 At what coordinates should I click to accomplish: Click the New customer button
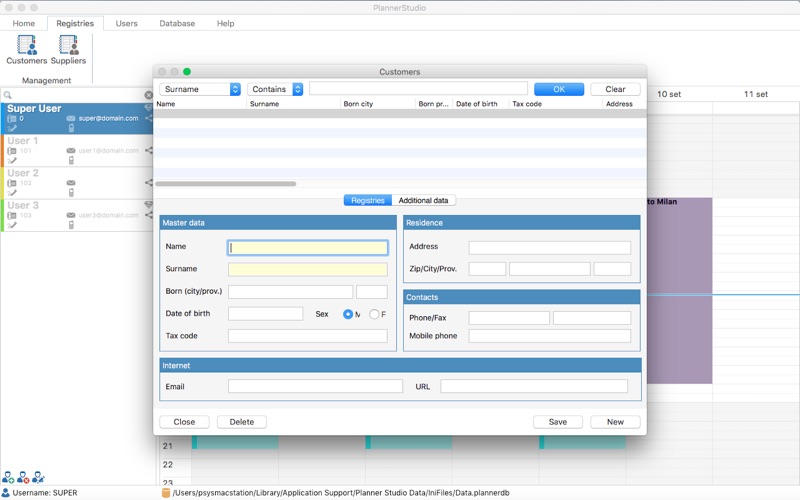(x=615, y=422)
